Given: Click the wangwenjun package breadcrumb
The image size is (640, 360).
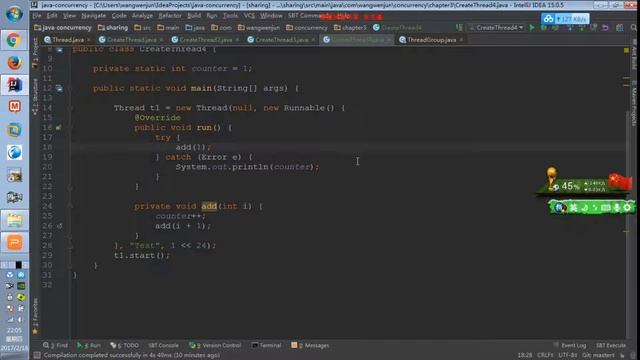Looking at the screenshot, I should point(259,28).
